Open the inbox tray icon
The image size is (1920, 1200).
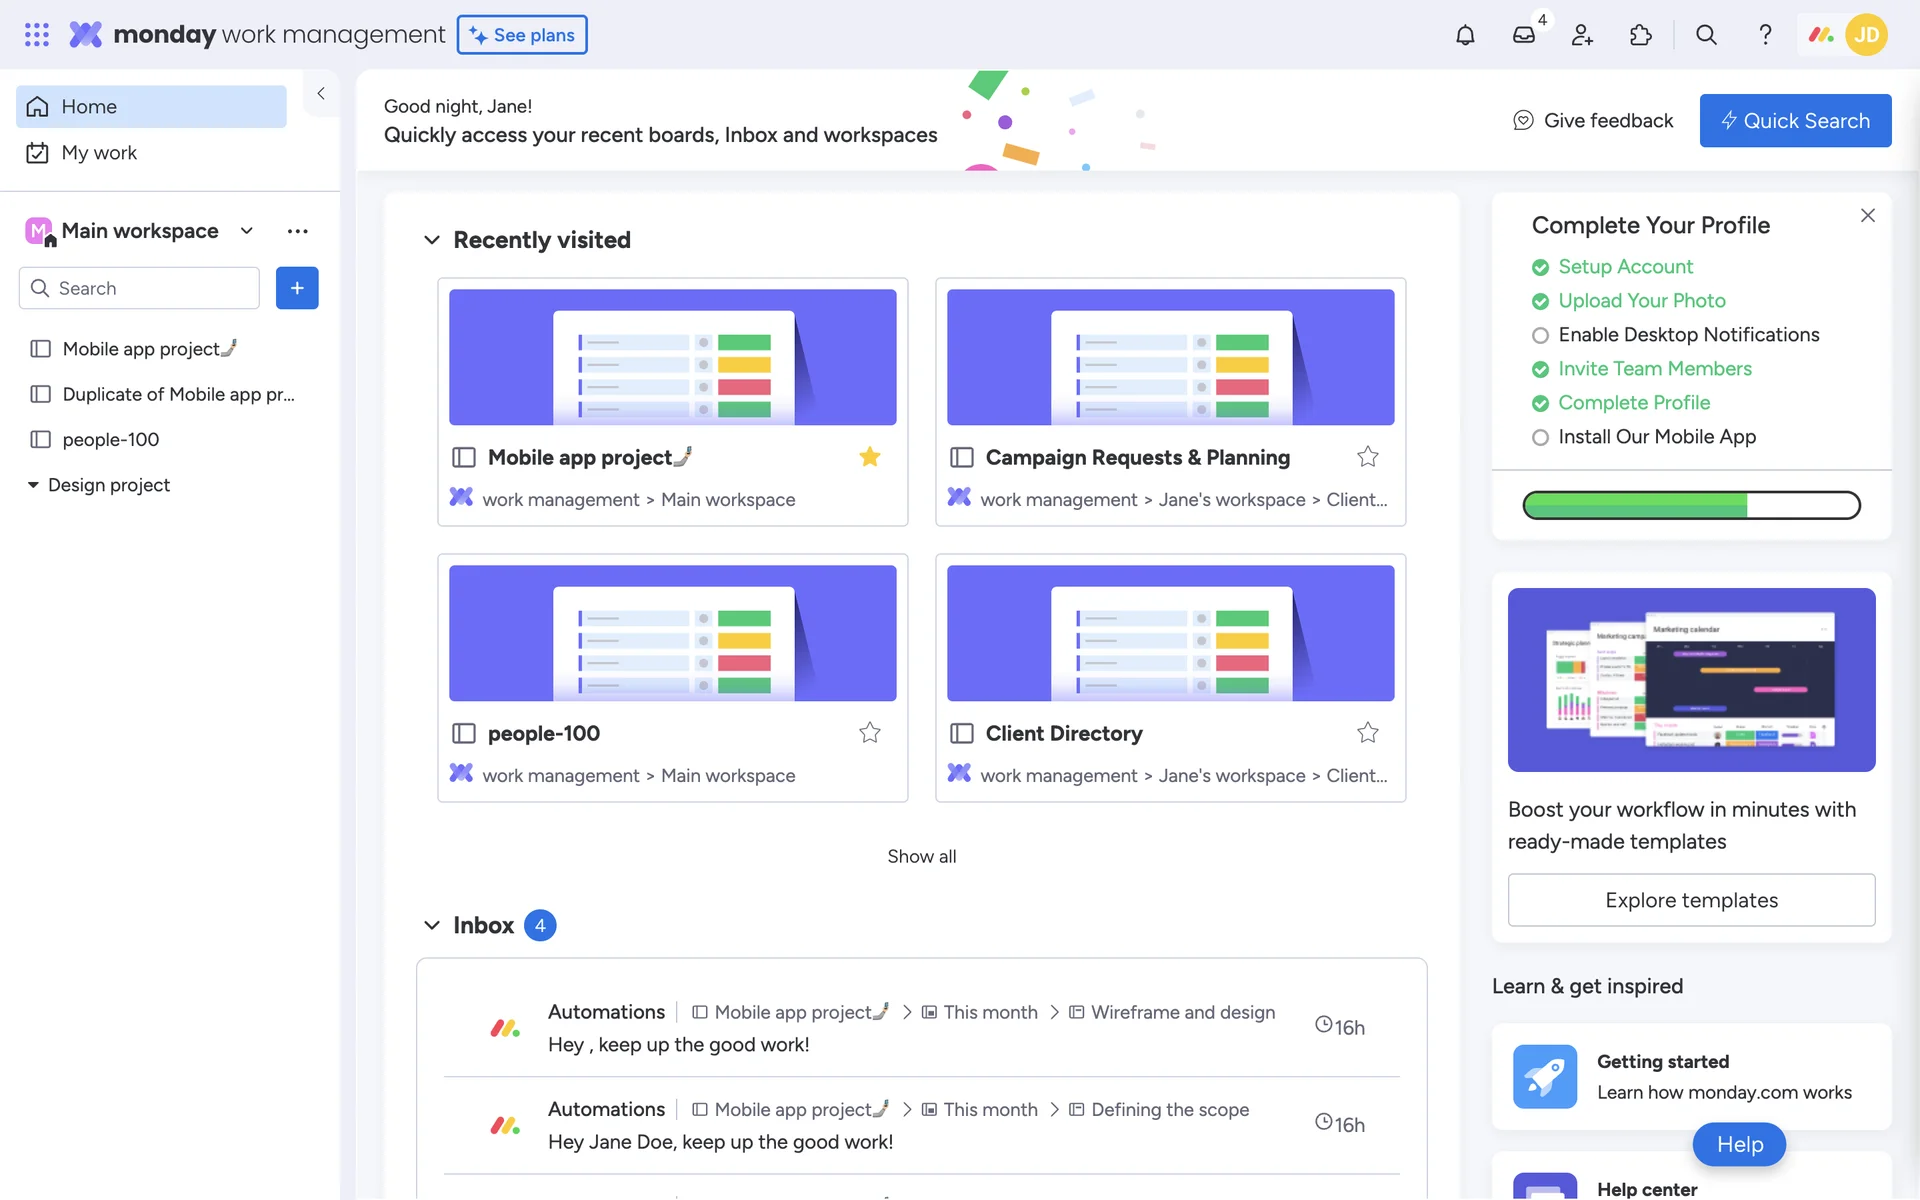click(1523, 35)
